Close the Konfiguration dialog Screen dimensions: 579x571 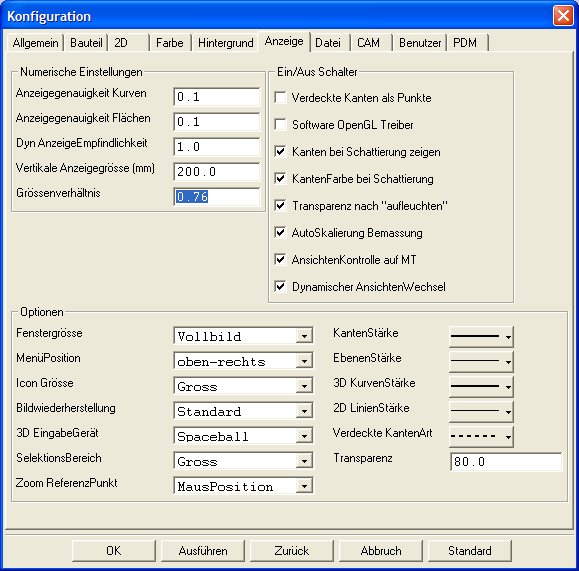[563, 16]
